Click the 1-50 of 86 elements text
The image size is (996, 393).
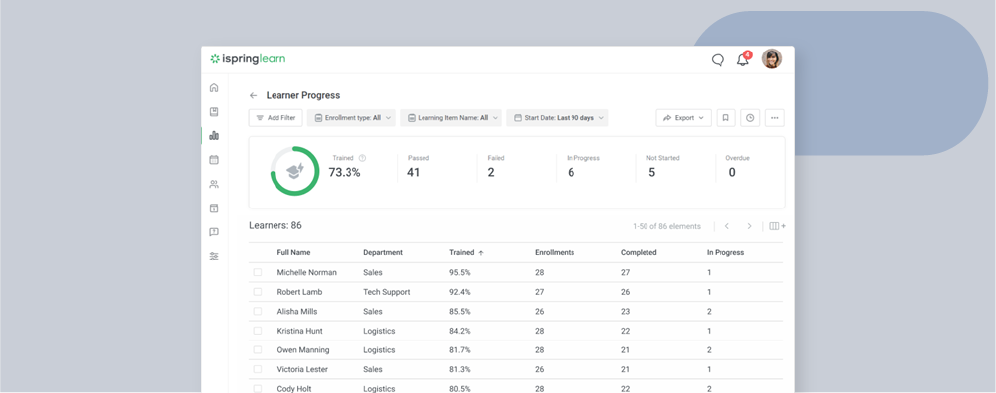click(667, 226)
